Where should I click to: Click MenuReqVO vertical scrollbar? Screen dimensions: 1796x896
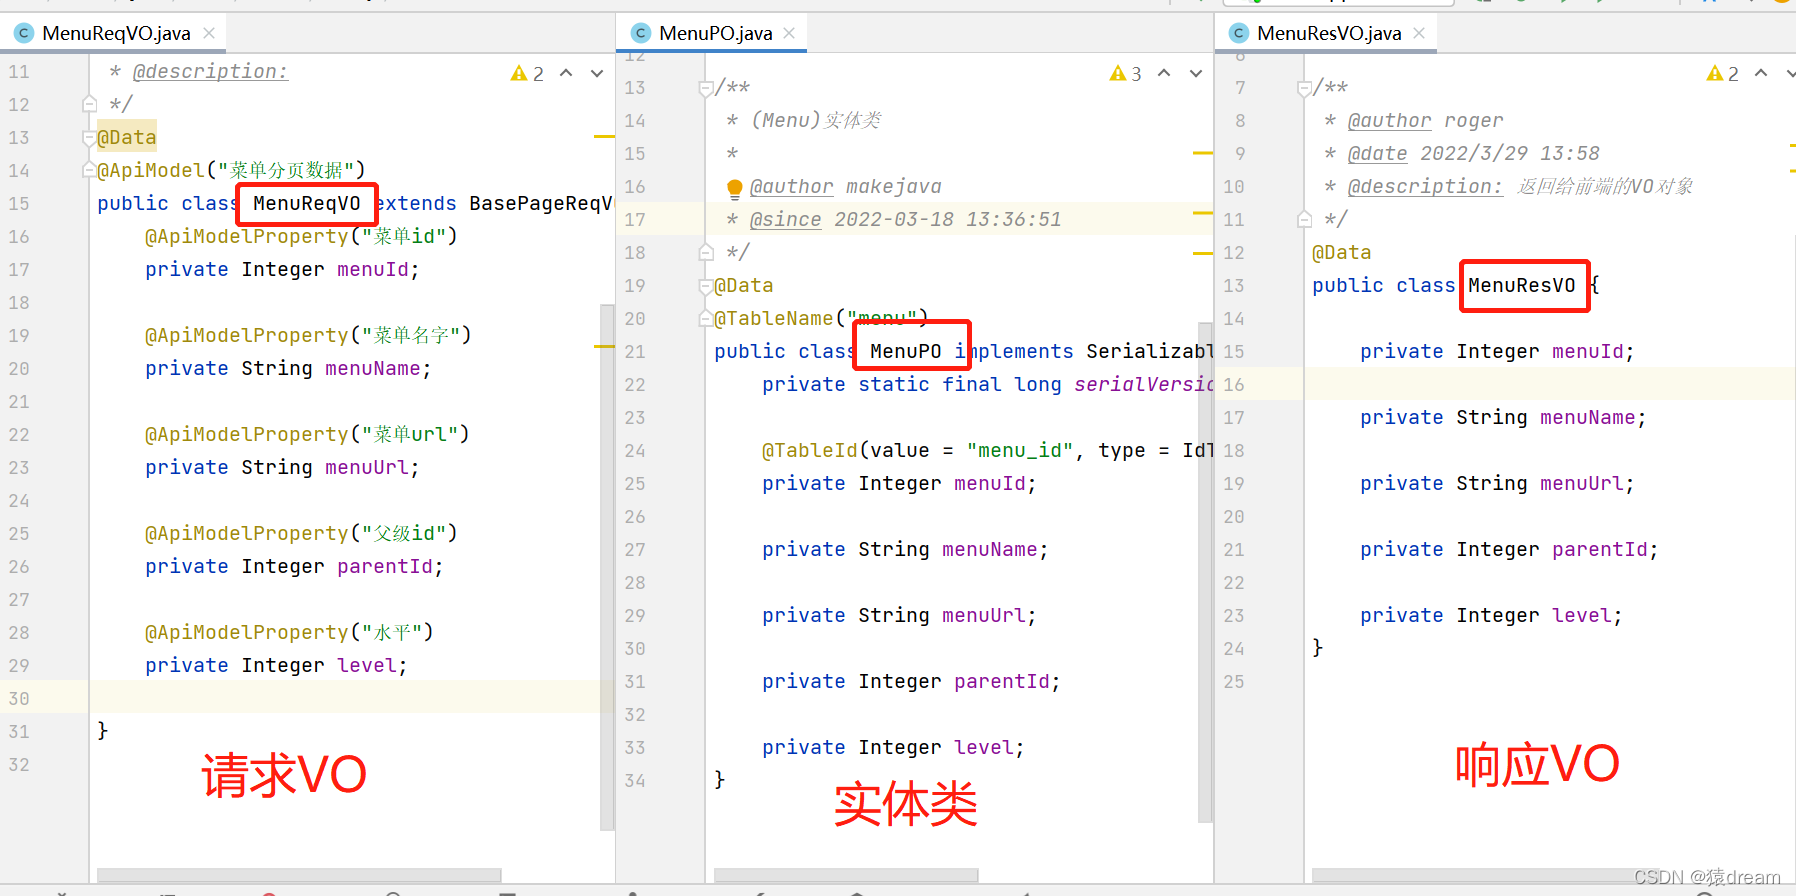[606, 567]
